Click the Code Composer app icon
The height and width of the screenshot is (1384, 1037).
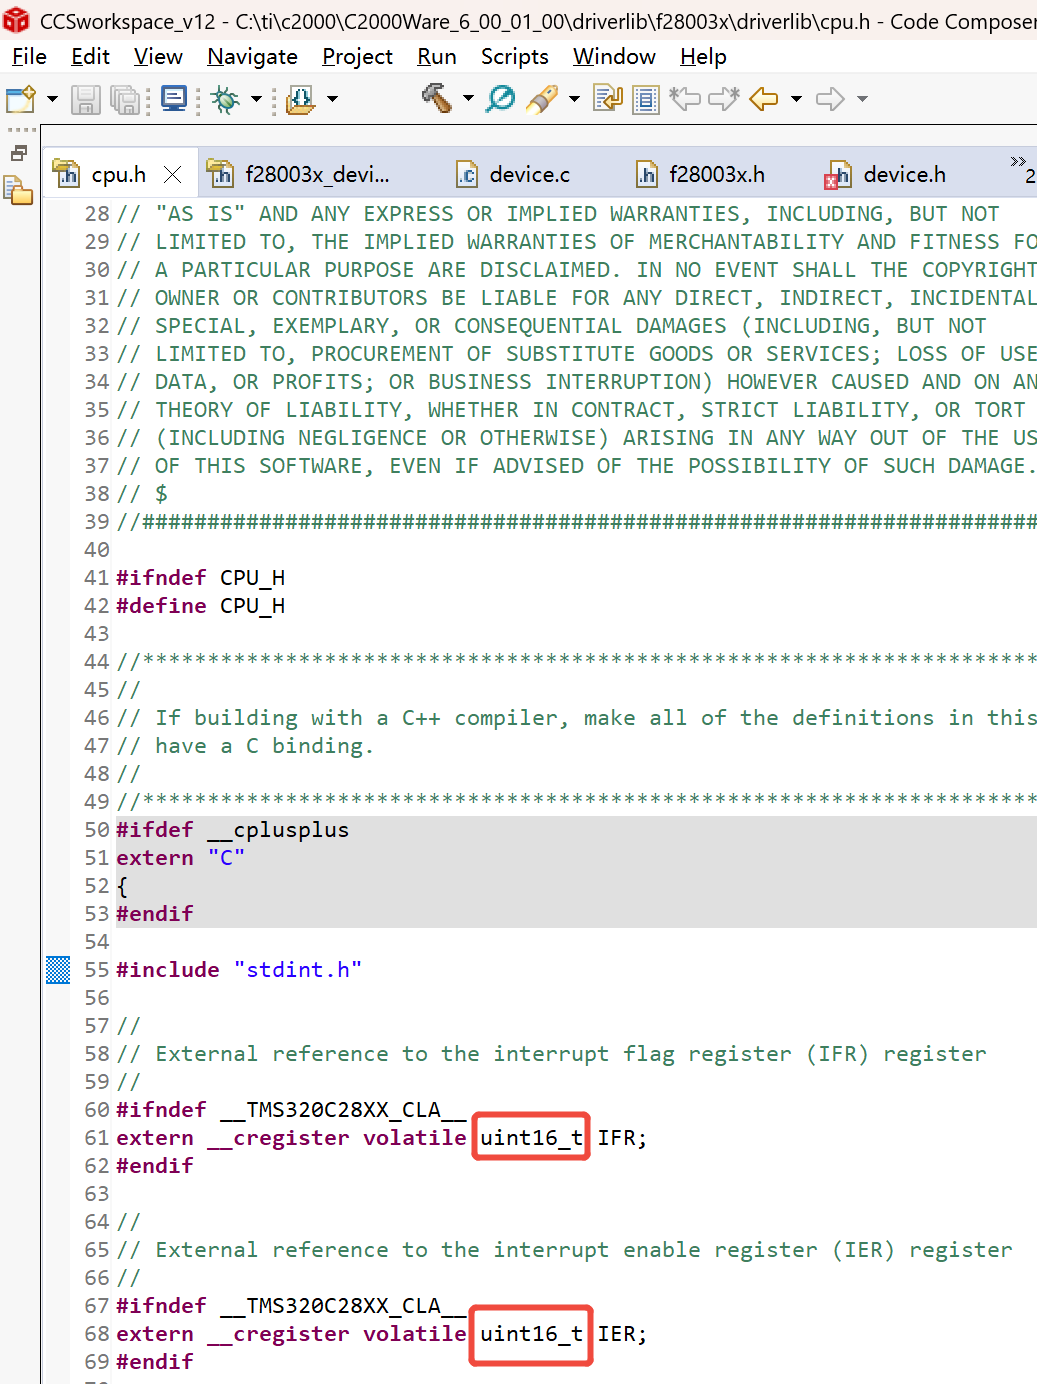(17, 19)
